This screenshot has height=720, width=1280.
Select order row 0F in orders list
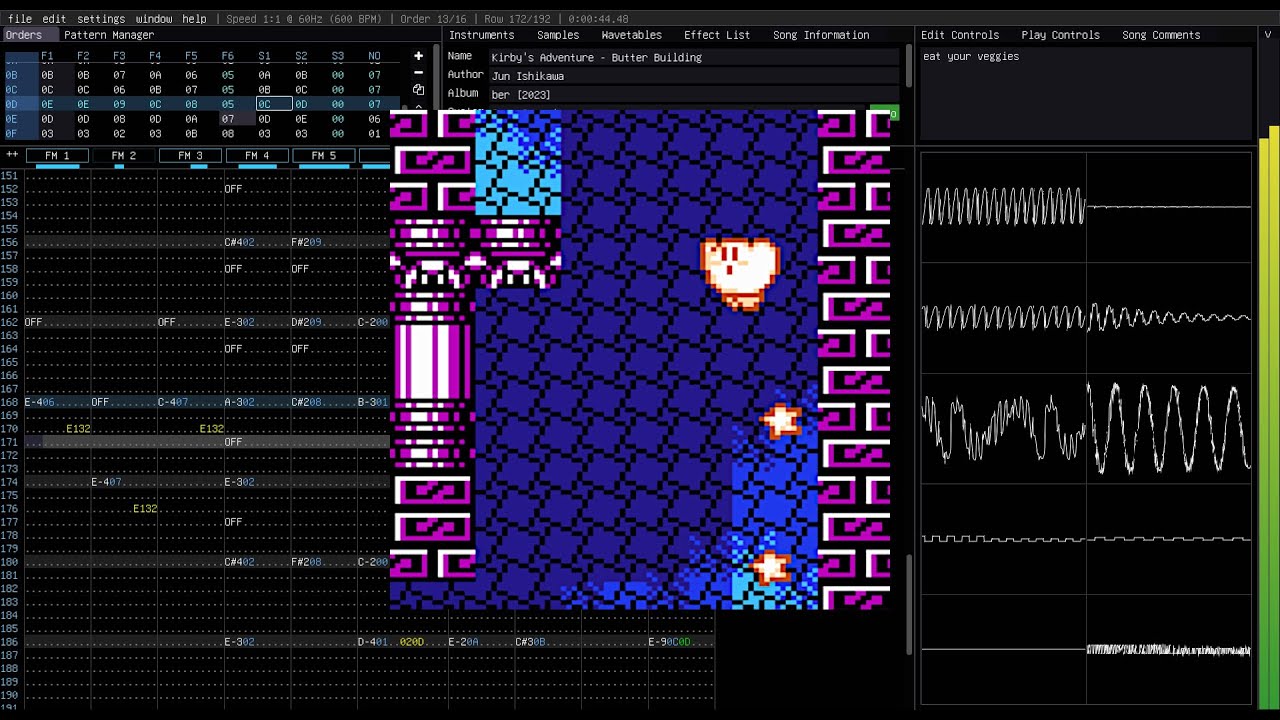click(x=11, y=133)
